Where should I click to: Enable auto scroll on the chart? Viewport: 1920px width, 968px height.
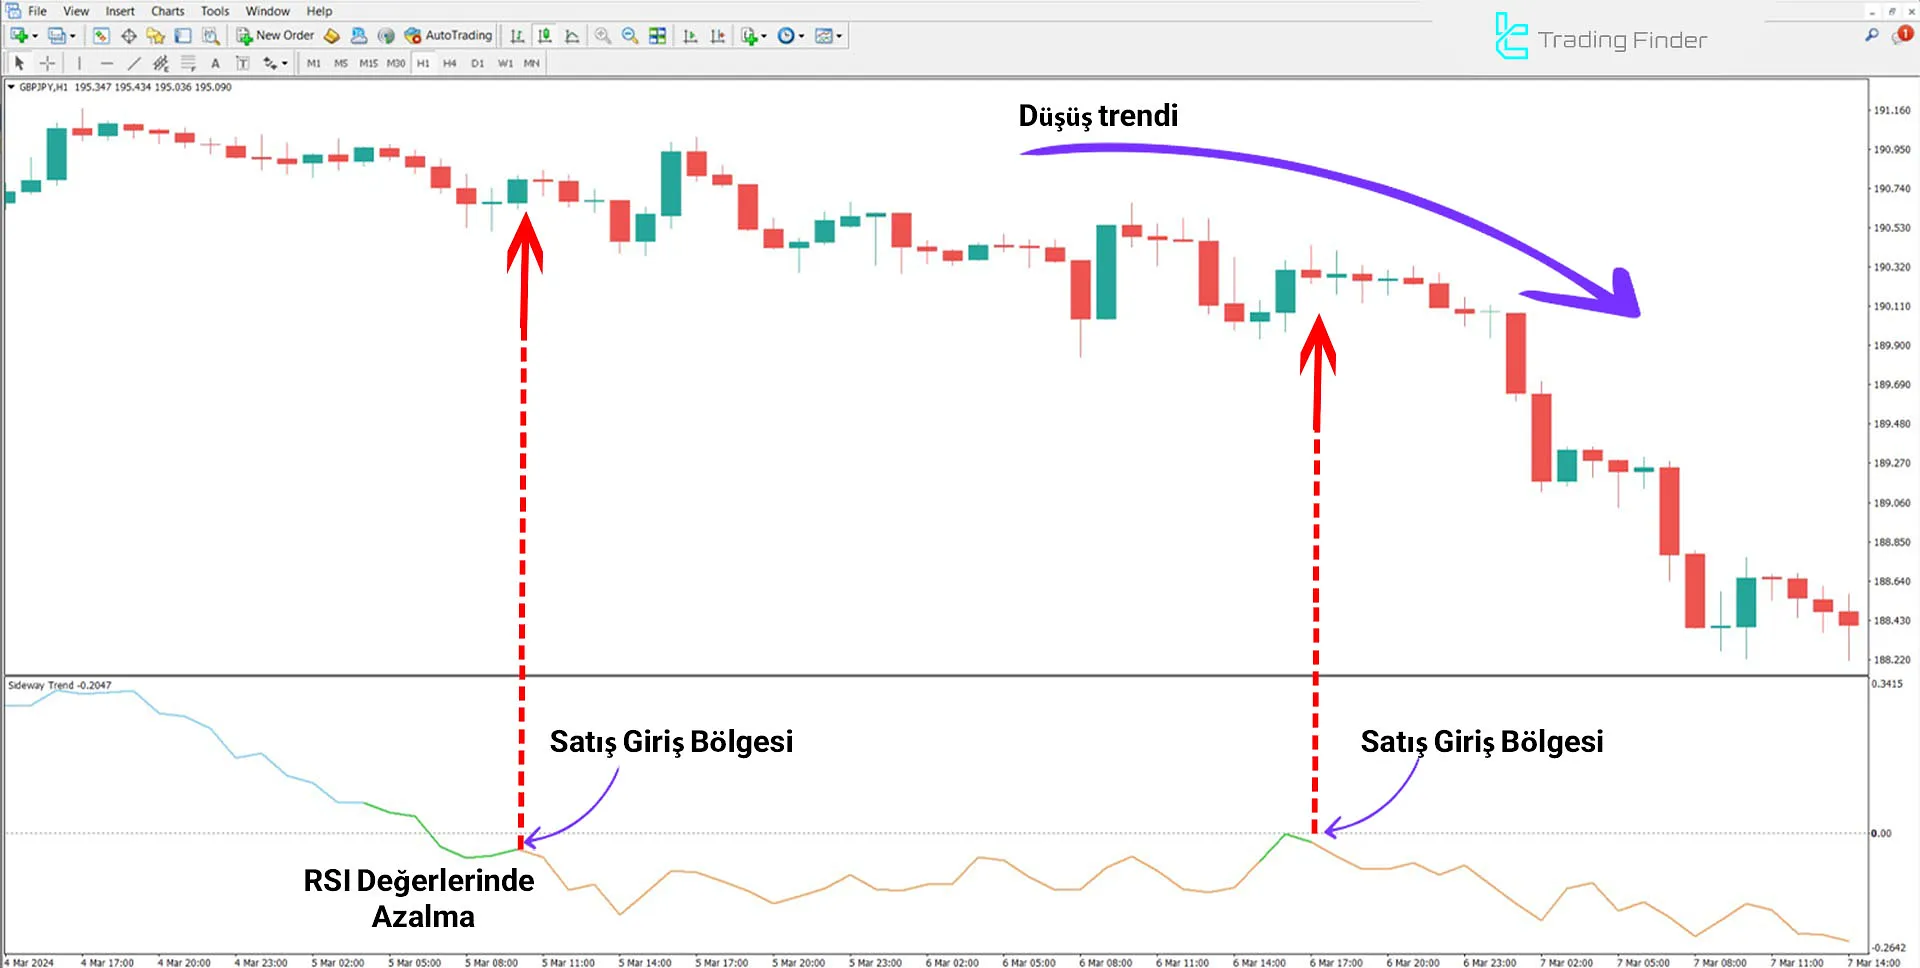tap(689, 36)
